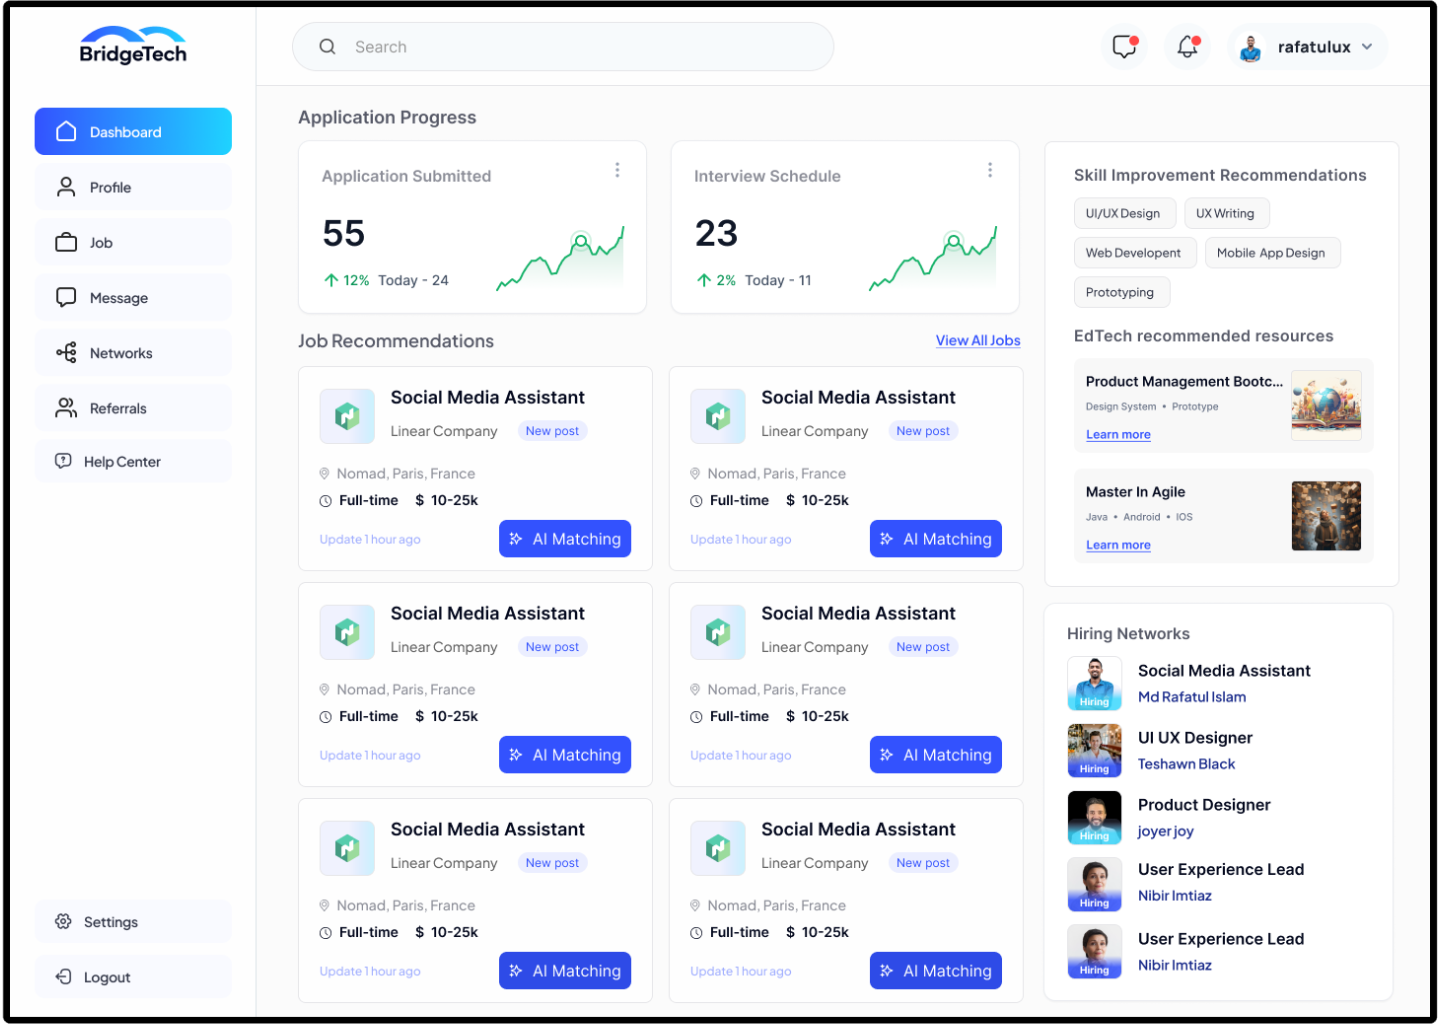
Task: Select the Prototyping skill tag
Action: pyautogui.click(x=1122, y=292)
